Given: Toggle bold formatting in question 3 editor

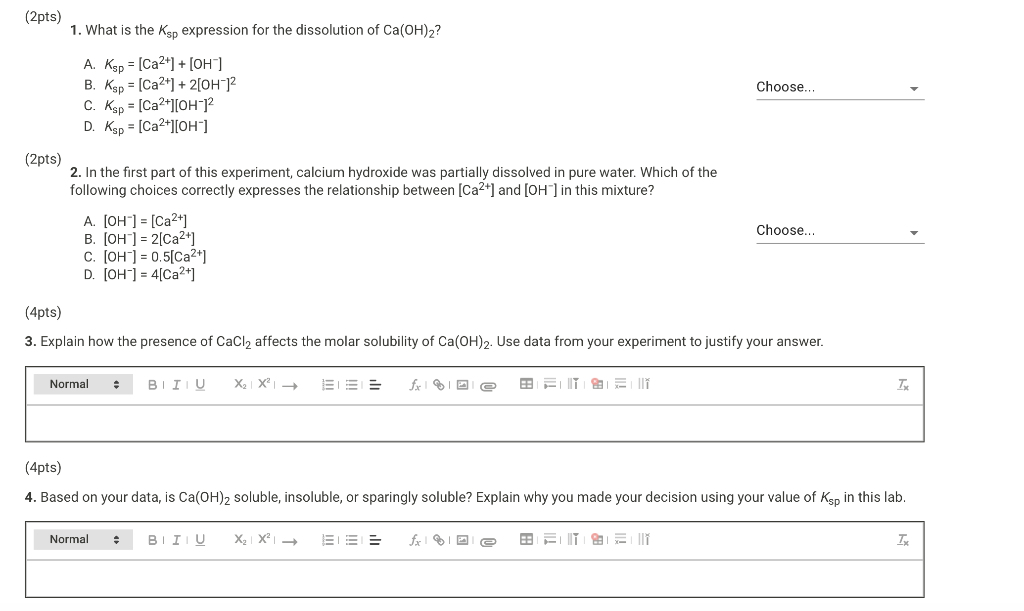Looking at the screenshot, I should click(x=151, y=384).
